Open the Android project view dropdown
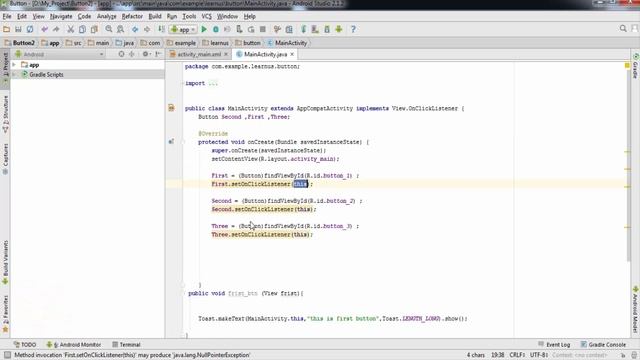Image resolution: width=640 pixels, height=360 pixels. [x=59, y=54]
